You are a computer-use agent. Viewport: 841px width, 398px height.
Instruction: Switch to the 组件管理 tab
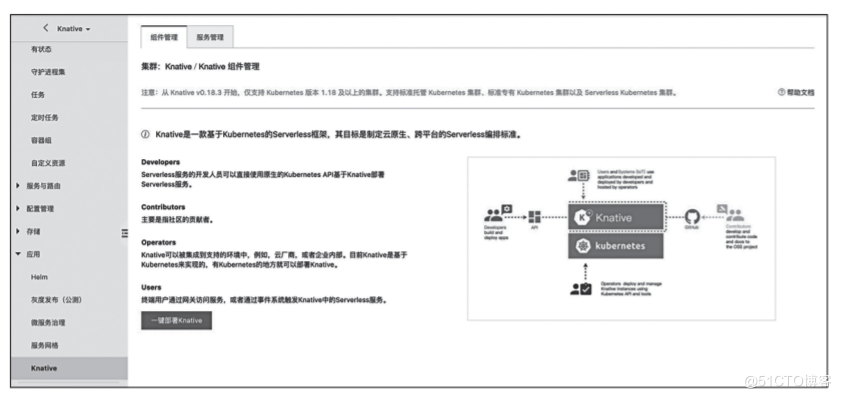tap(164, 37)
